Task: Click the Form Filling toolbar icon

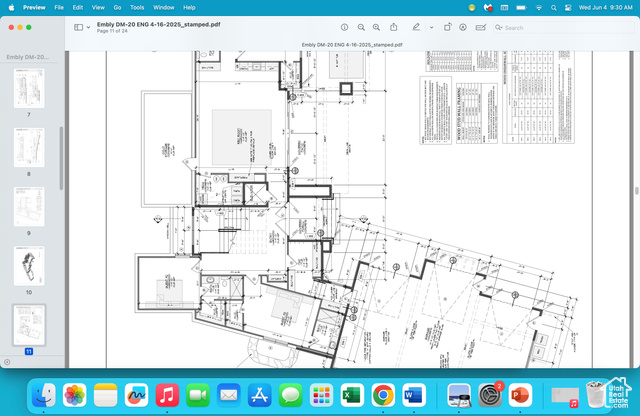Action: click(x=481, y=27)
